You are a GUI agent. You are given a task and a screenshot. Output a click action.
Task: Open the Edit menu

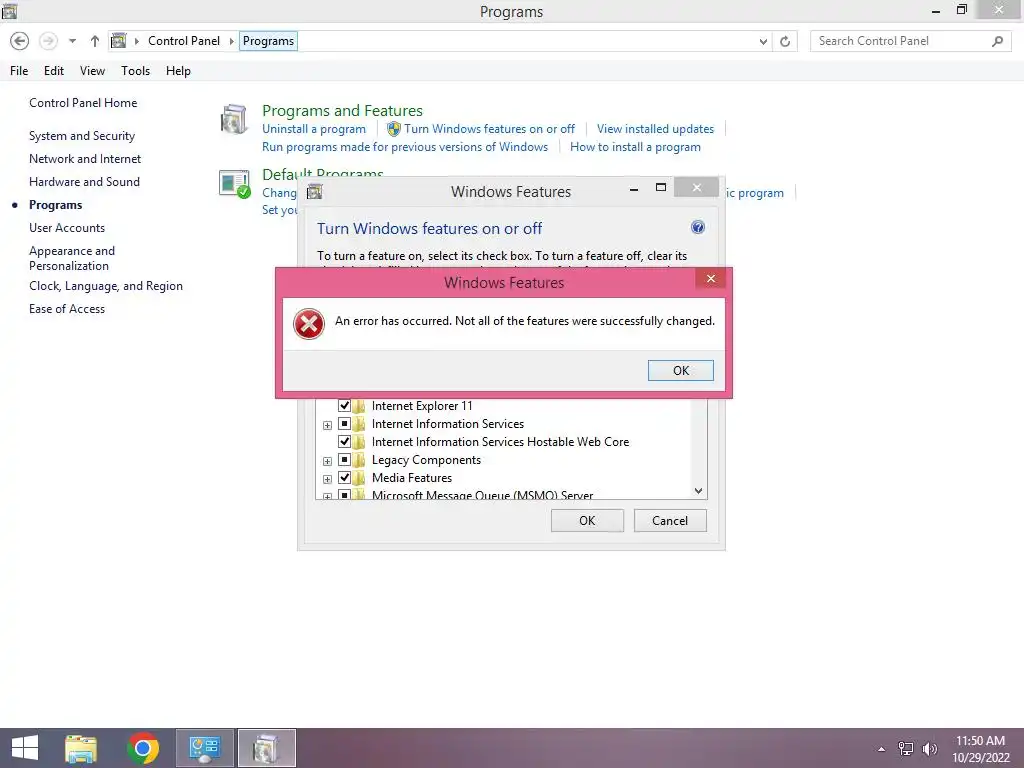[54, 71]
